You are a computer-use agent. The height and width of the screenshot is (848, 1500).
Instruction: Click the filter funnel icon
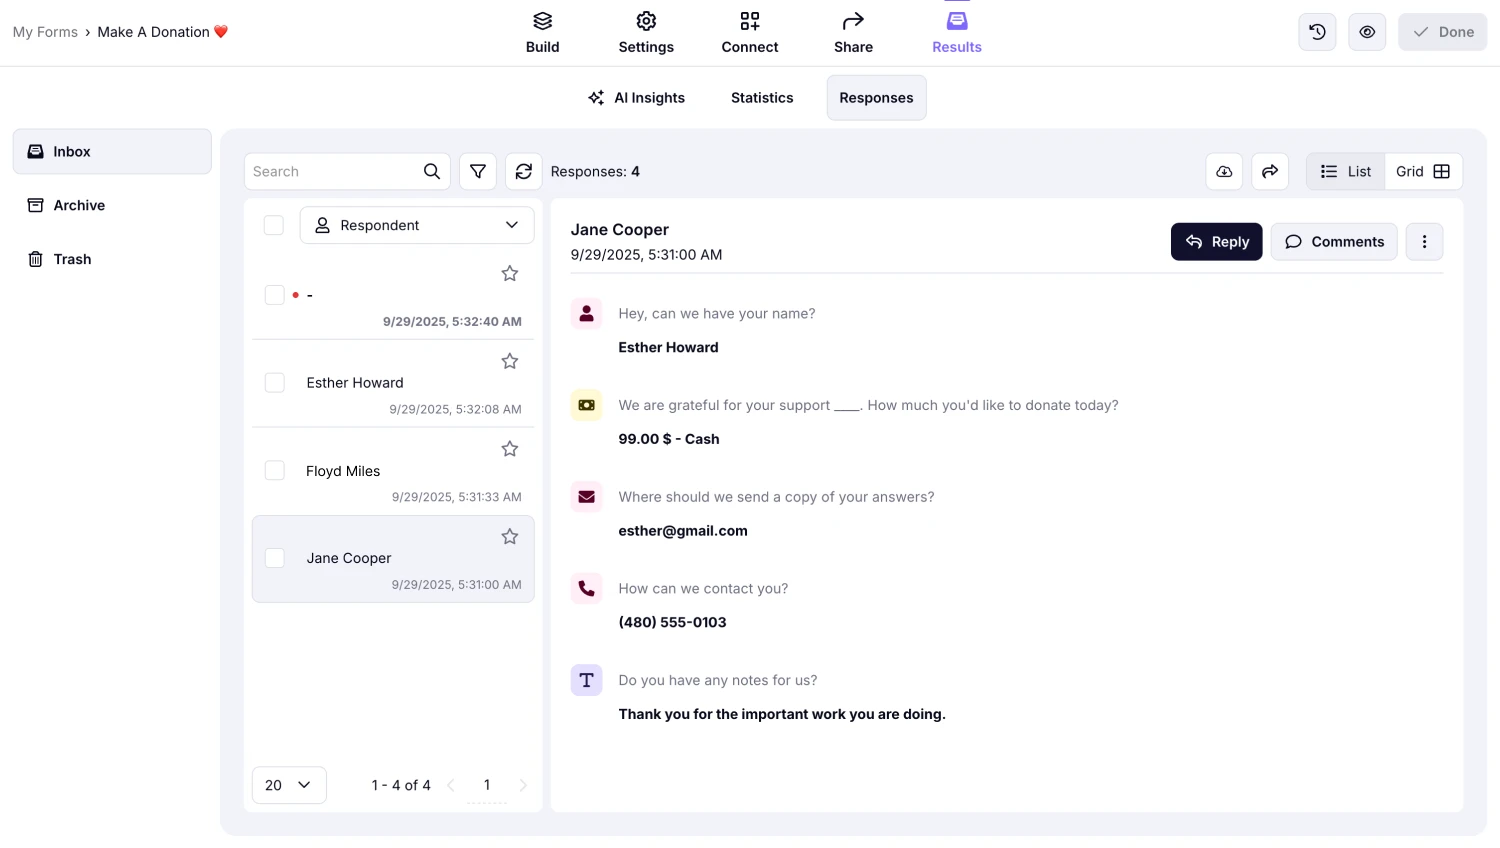[478, 172]
